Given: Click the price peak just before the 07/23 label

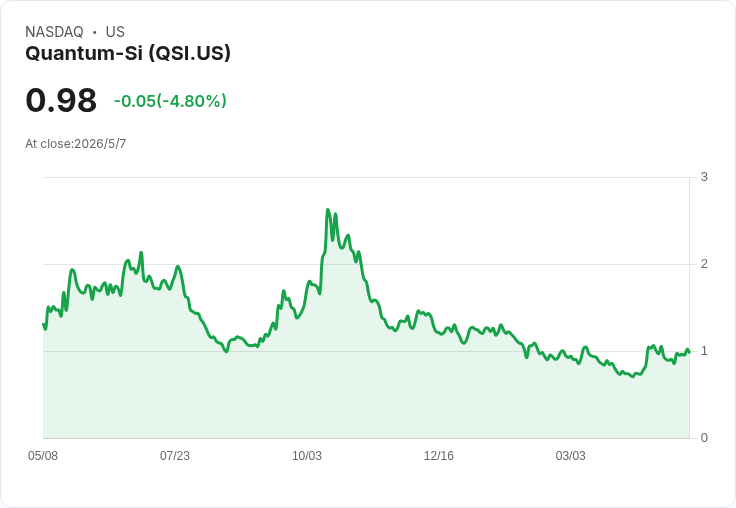Looking at the screenshot, I should point(177,267).
